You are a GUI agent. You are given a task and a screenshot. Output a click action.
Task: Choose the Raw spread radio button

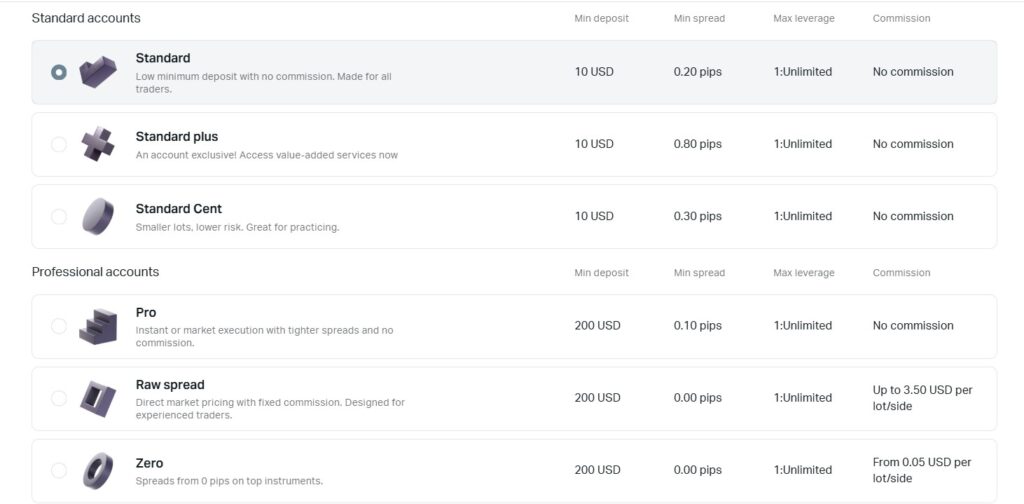coord(59,398)
